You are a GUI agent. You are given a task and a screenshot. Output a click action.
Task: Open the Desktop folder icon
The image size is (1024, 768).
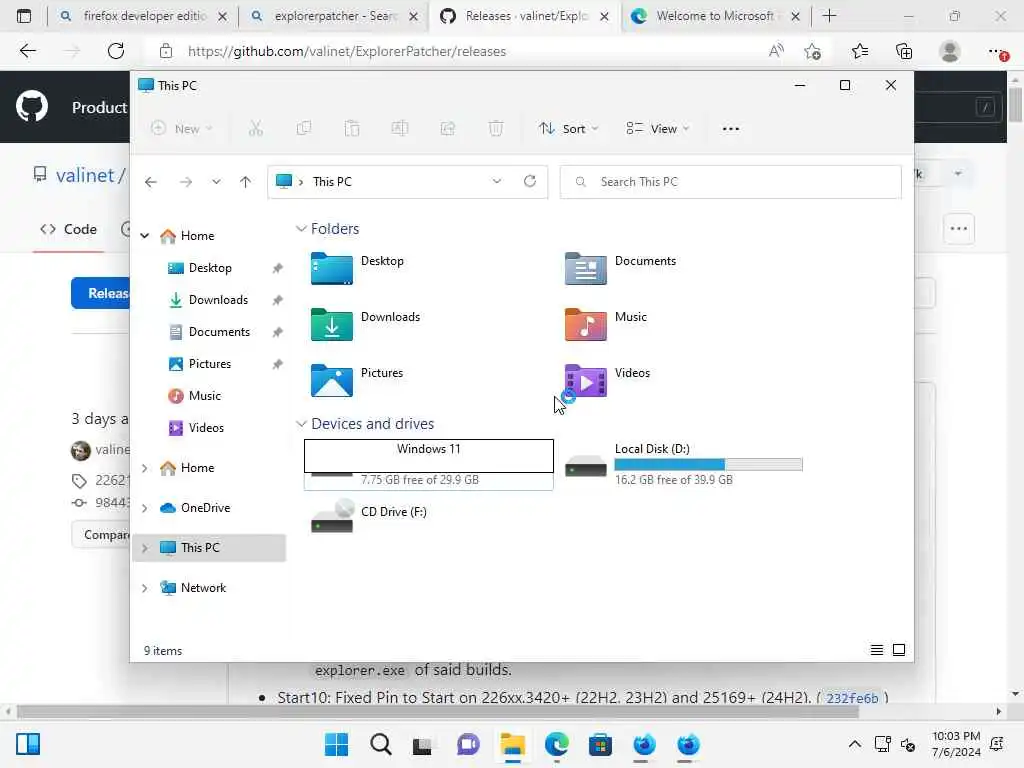point(332,268)
